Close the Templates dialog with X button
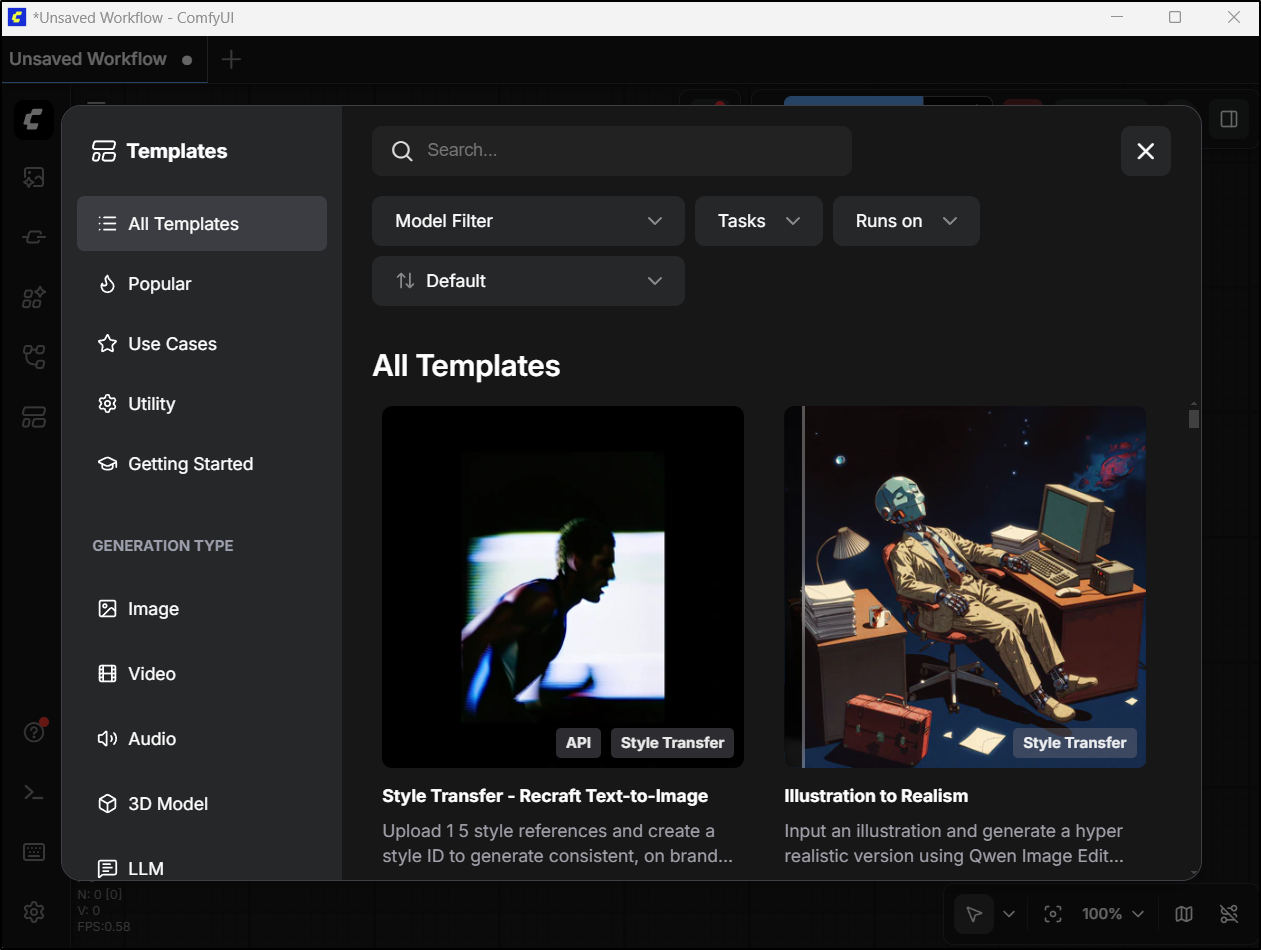 1145,151
